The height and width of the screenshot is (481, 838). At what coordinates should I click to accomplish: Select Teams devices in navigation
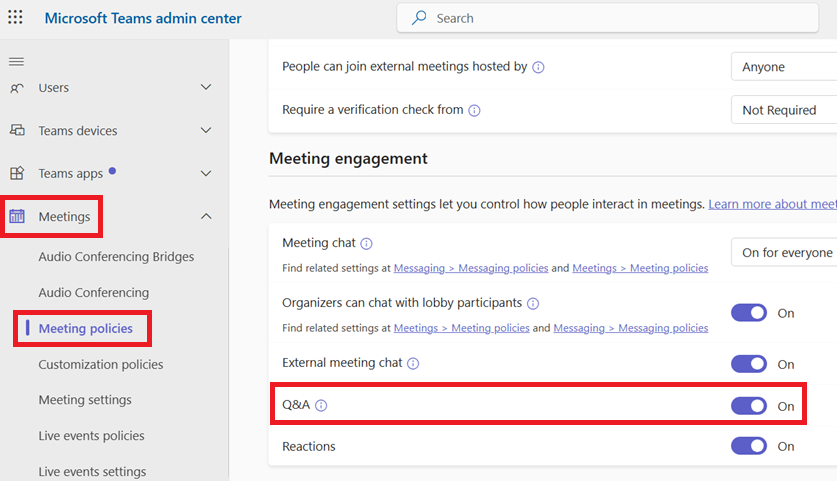click(77, 131)
